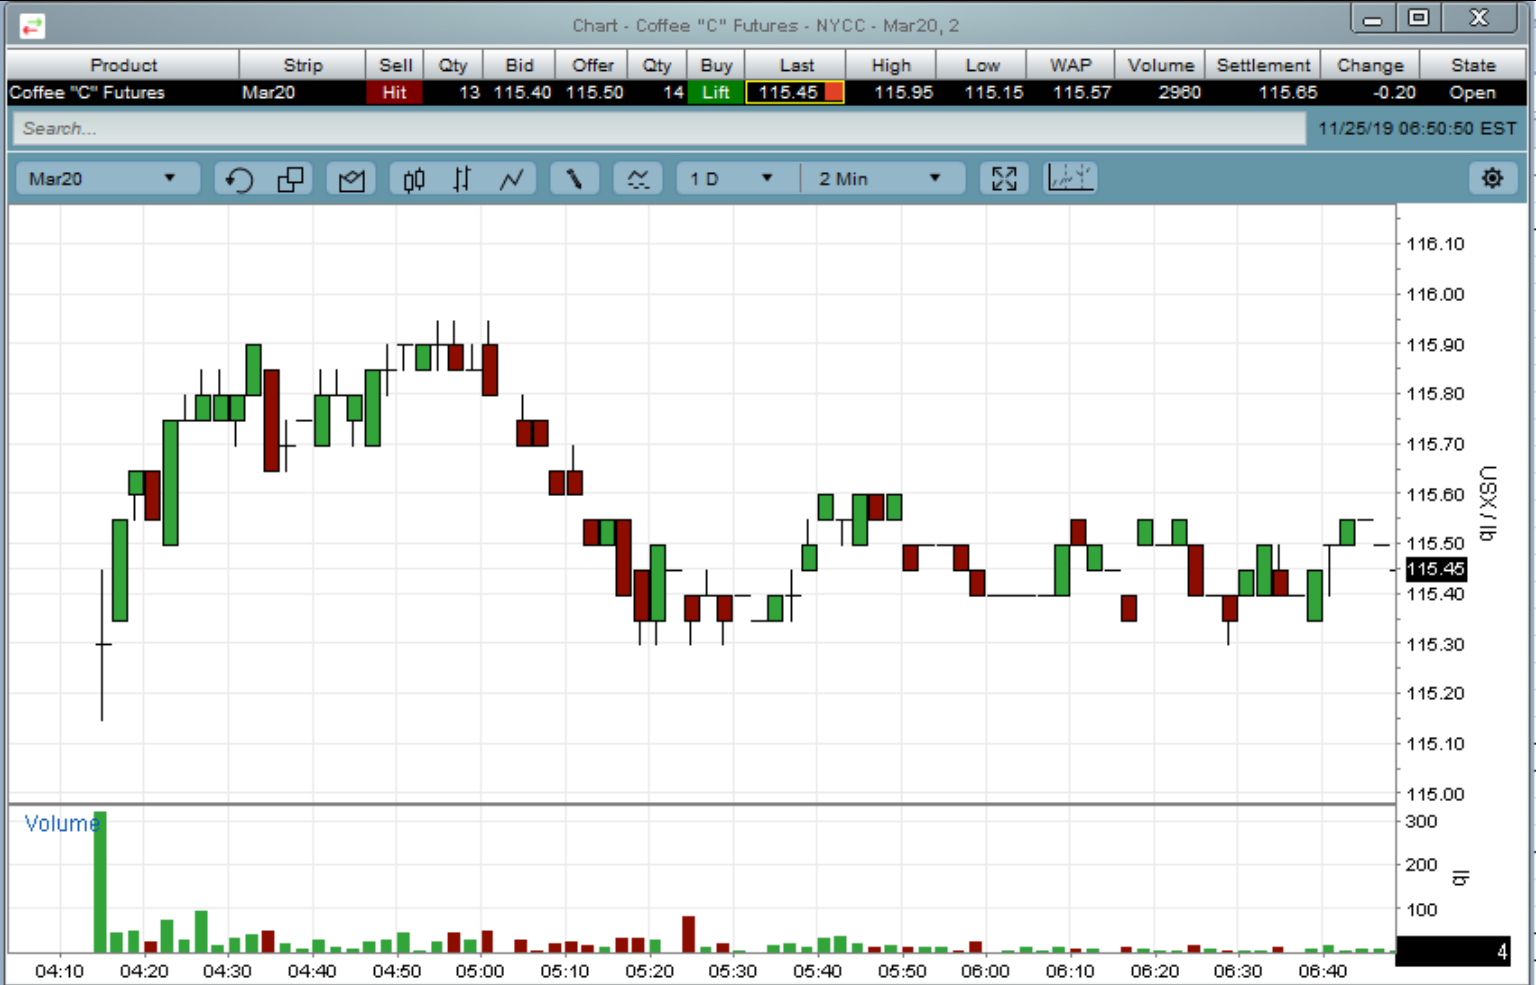Toggle the volume sub-chart icon
Image resolution: width=1536 pixels, height=985 pixels.
coord(1070,179)
